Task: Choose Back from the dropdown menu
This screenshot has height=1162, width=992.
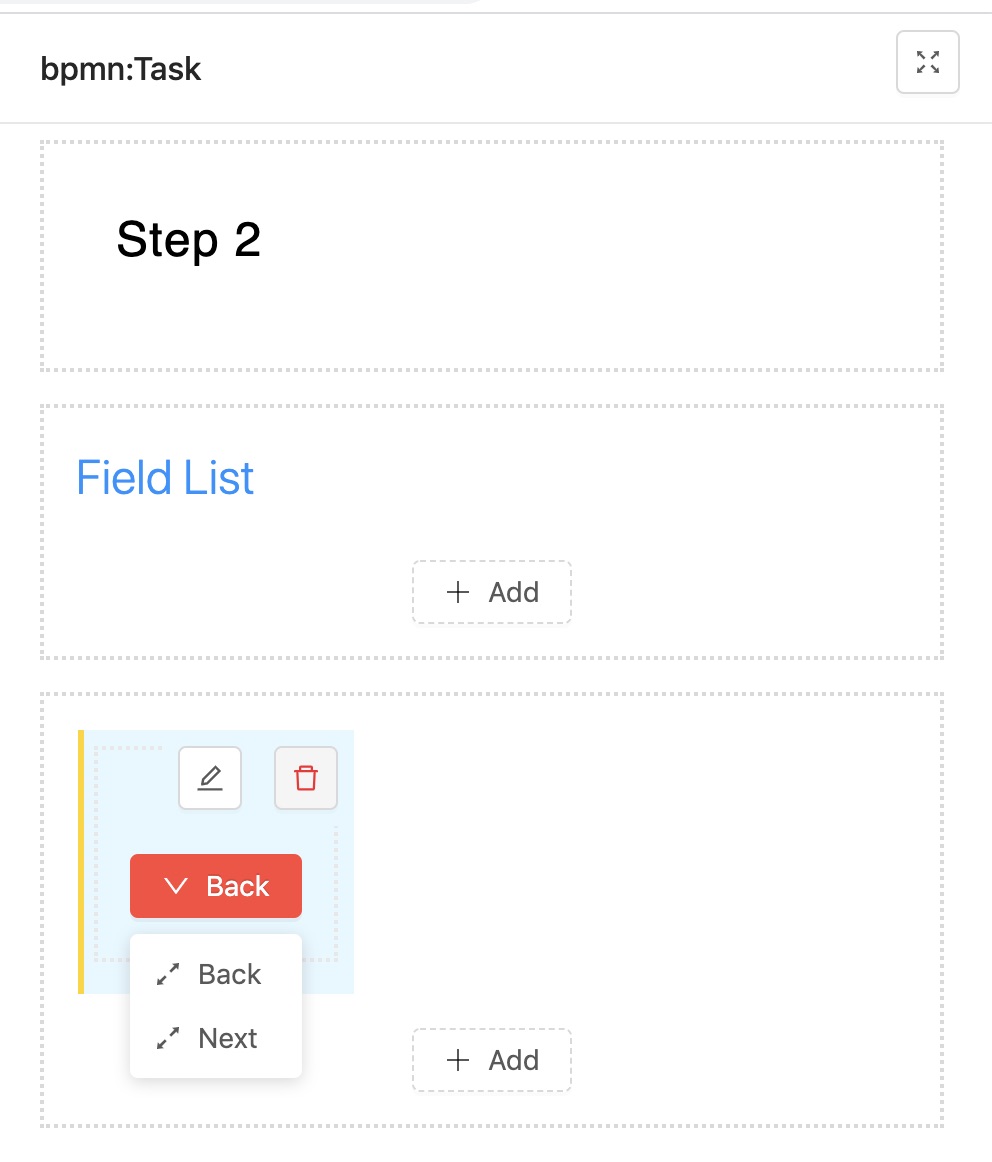Action: pos(216,975)
